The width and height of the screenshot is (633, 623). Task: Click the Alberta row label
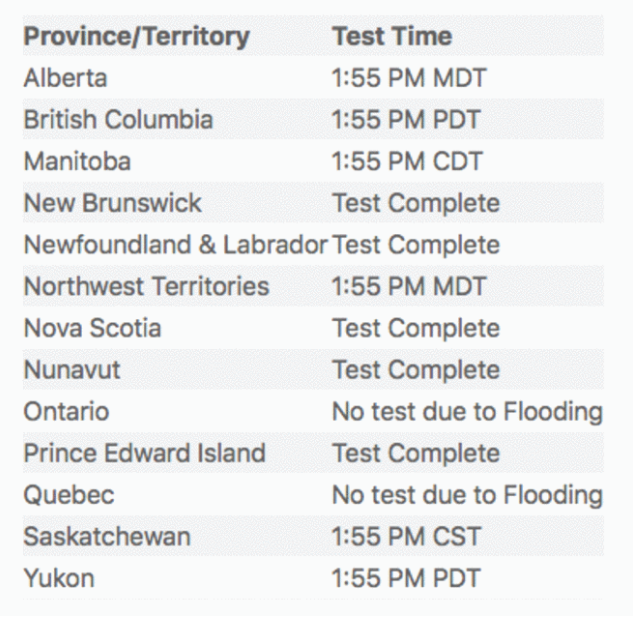tap(65, 78)
